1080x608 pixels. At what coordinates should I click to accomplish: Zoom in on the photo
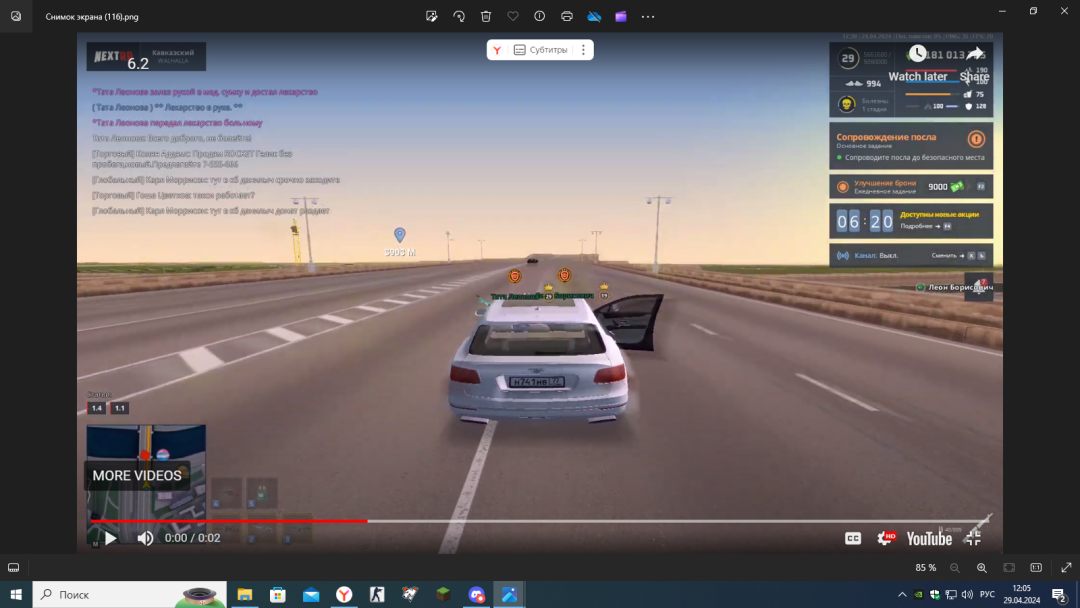pyautogui.click(x=982, y=568)
